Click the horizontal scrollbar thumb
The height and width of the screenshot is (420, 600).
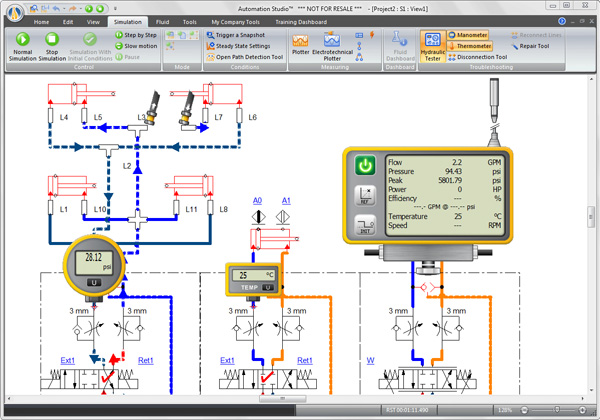click(282, 399)
